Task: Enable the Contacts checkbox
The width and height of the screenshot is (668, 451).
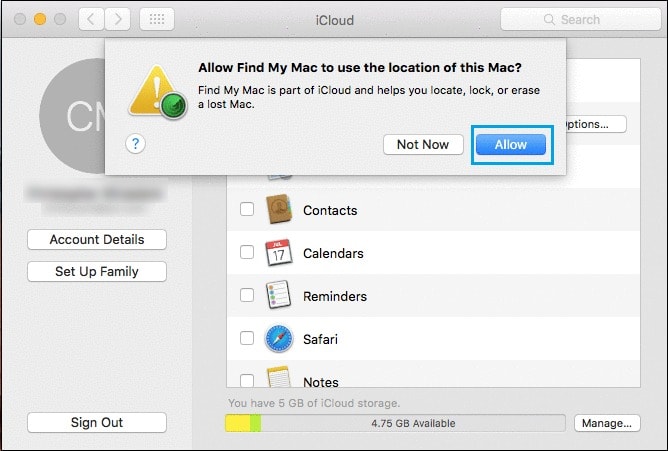Action: tap(247, 210)
